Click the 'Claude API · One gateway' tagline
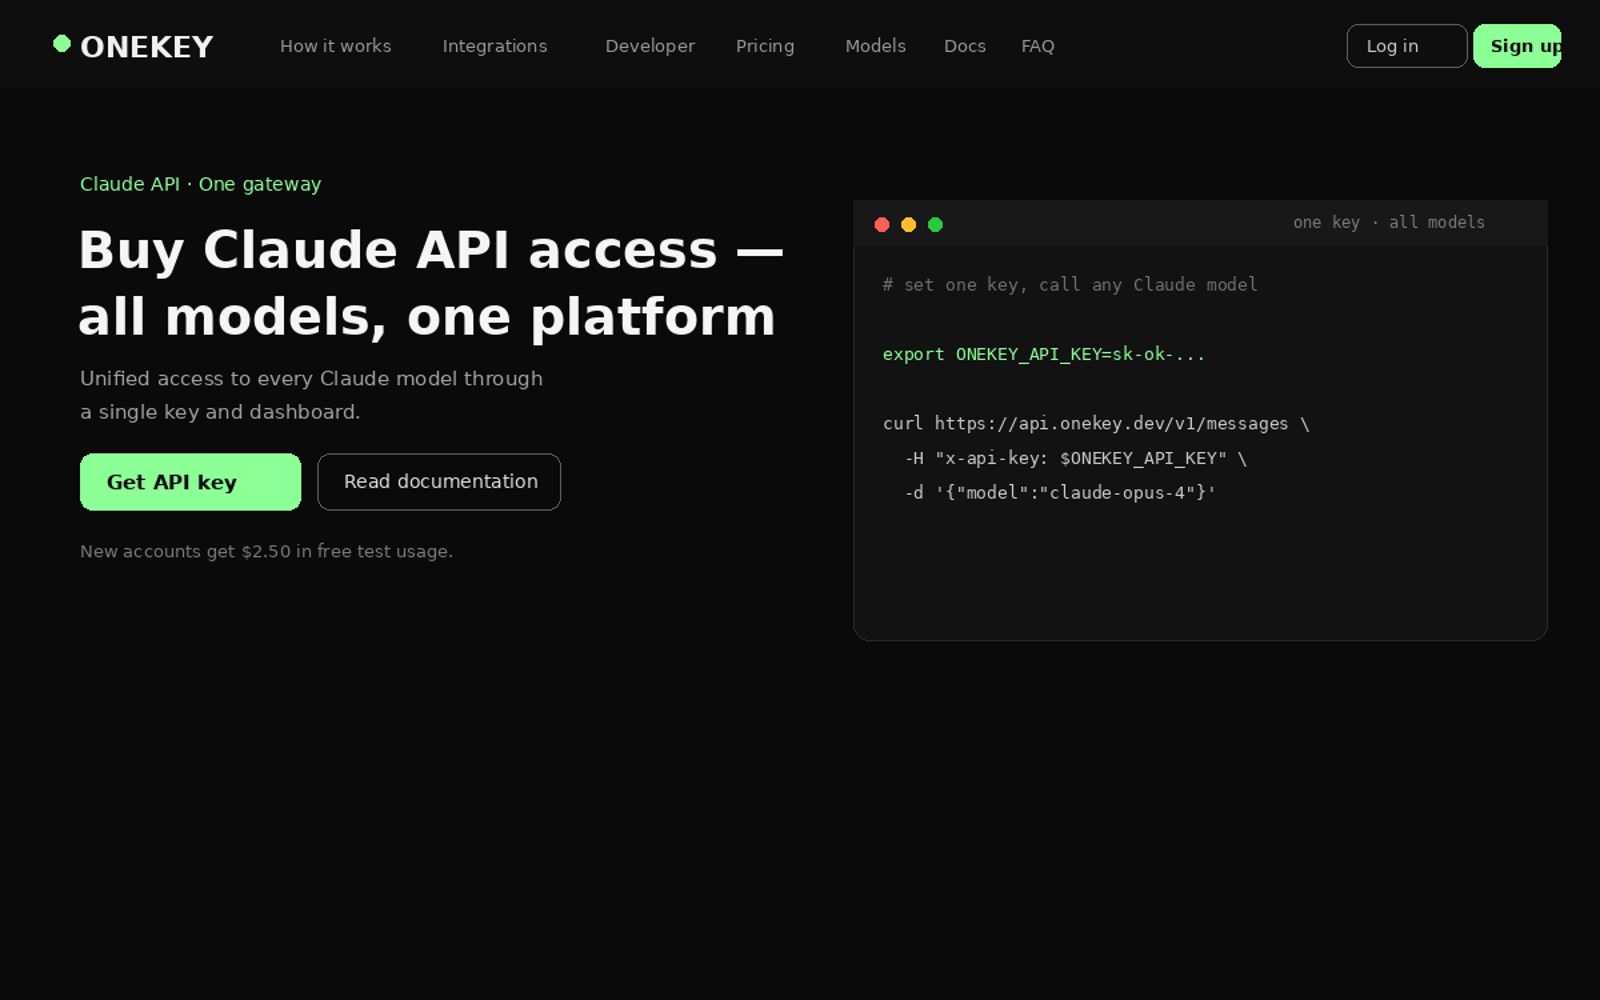This screenshot has width=1600, height=1000. click(x=201, y=184)
